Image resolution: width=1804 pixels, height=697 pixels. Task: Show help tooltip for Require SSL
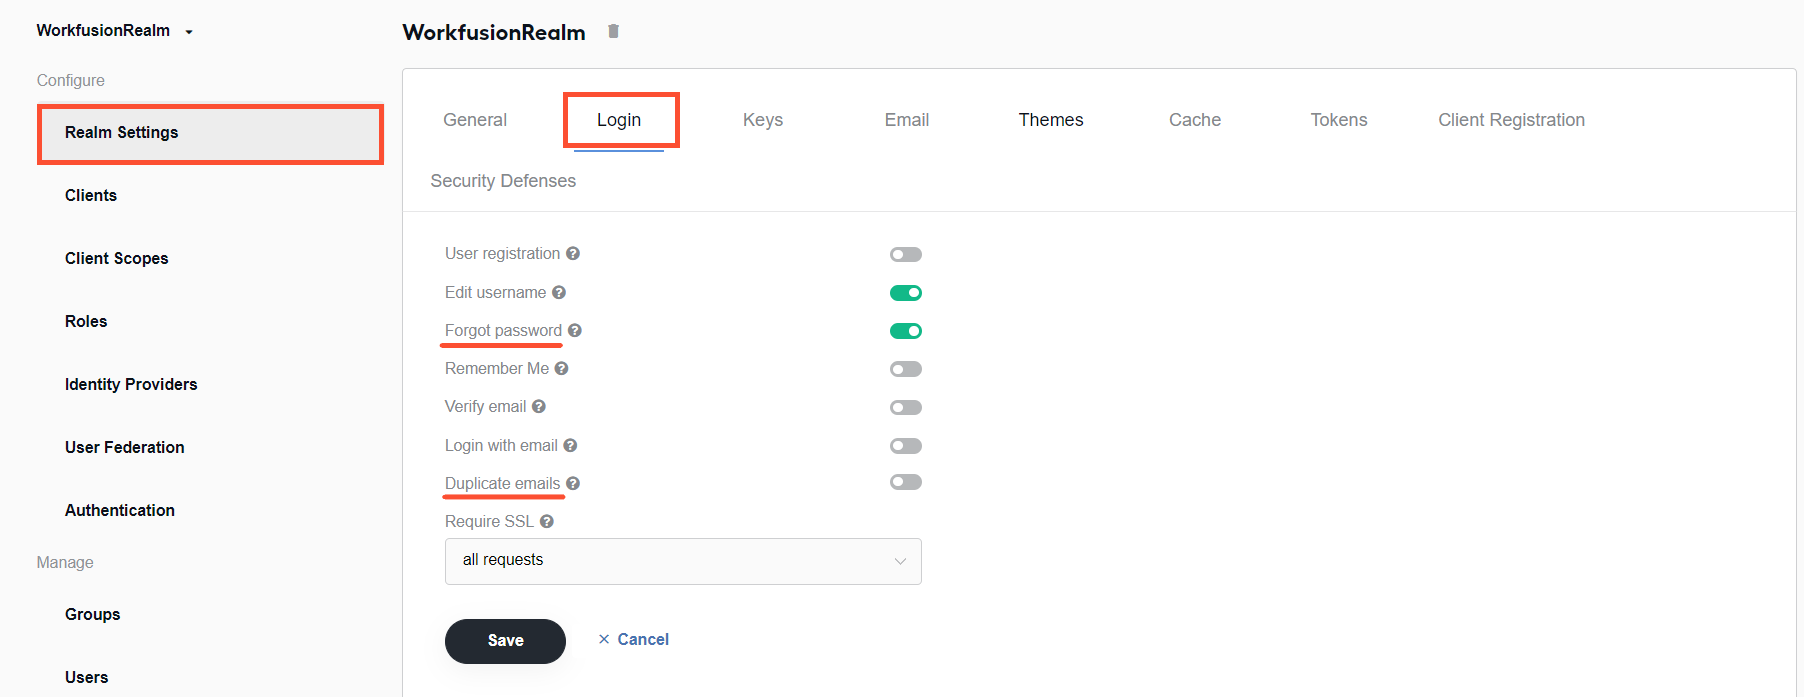pyautogui.click(x=547, y=522)
